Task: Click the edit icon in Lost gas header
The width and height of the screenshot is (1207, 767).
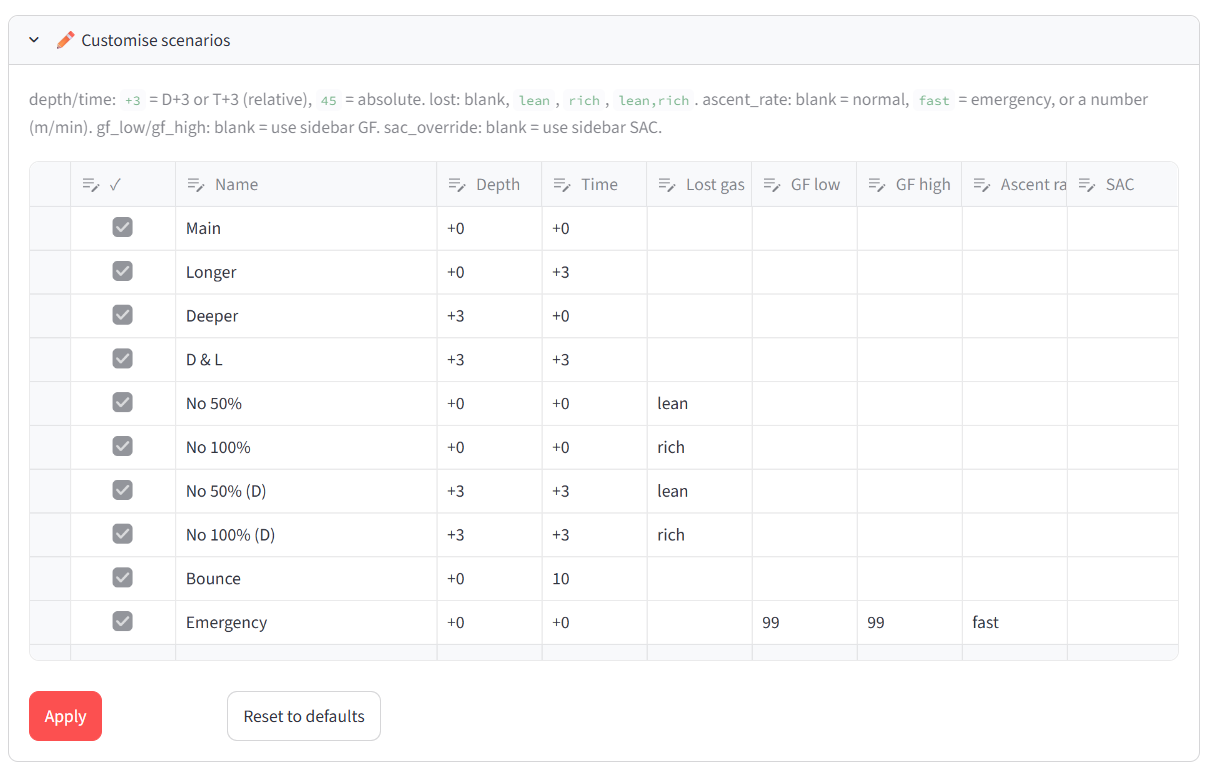Action: click(667, 184)
